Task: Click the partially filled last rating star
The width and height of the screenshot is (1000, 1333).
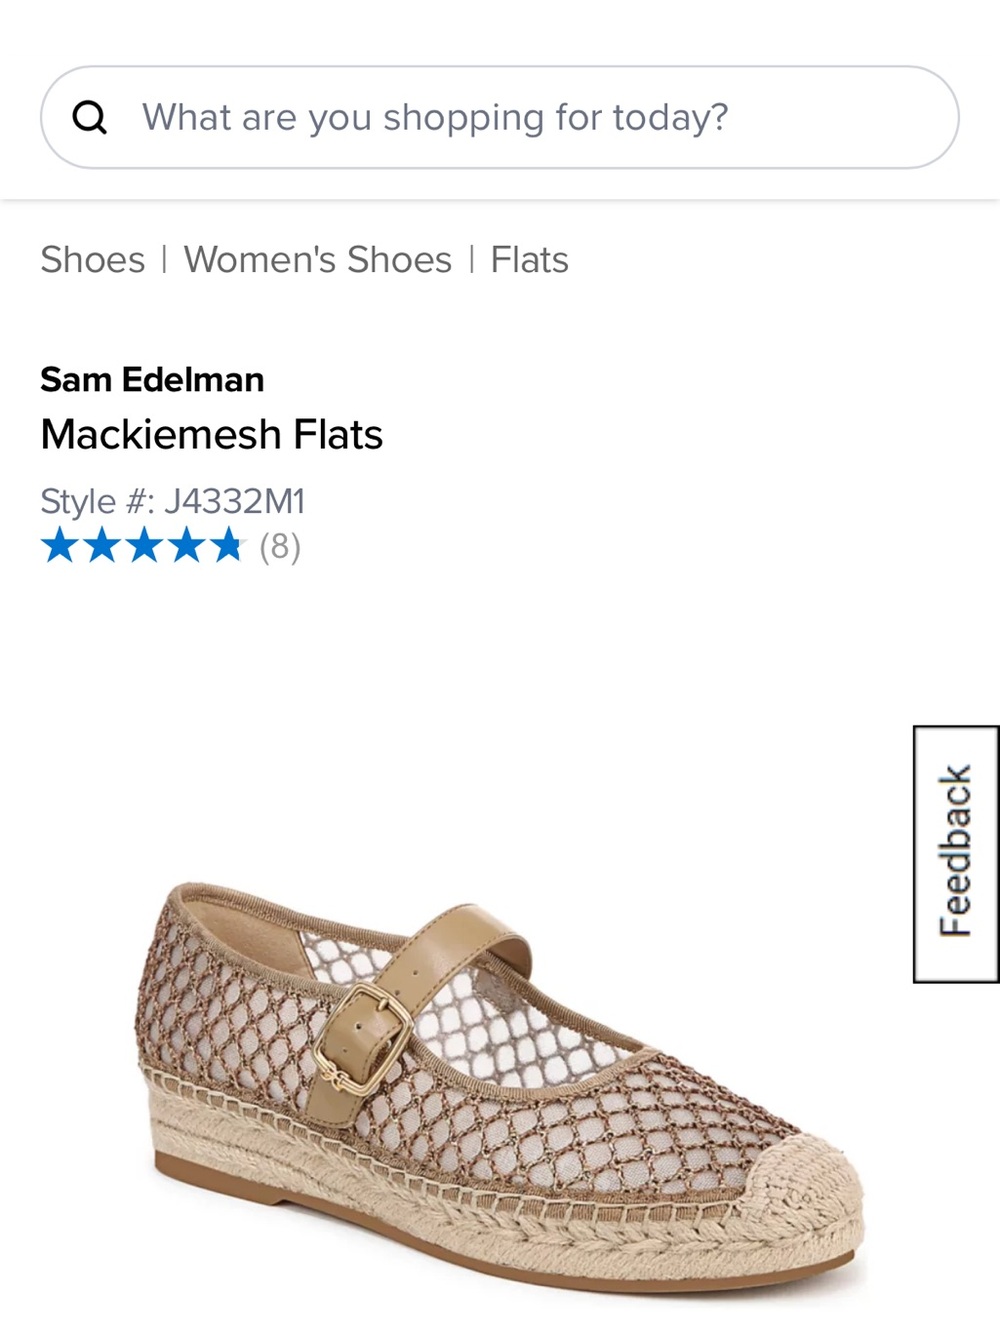Action: (x=228, y=547)
